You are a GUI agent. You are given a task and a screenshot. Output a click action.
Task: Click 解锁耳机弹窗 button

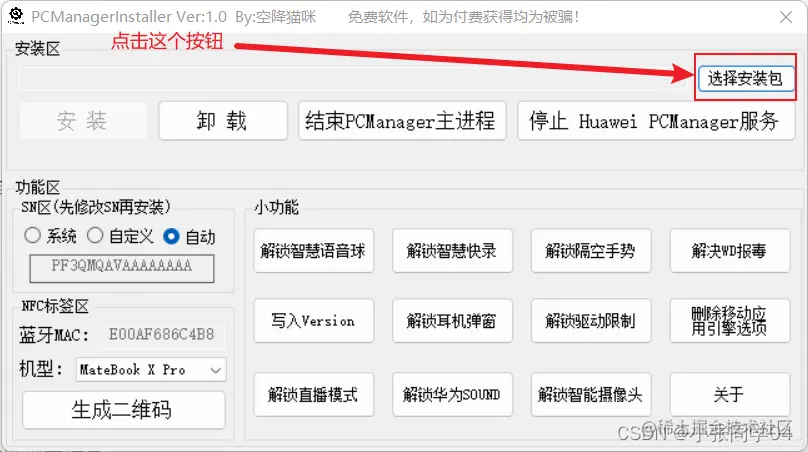click(x=452, y=321)
